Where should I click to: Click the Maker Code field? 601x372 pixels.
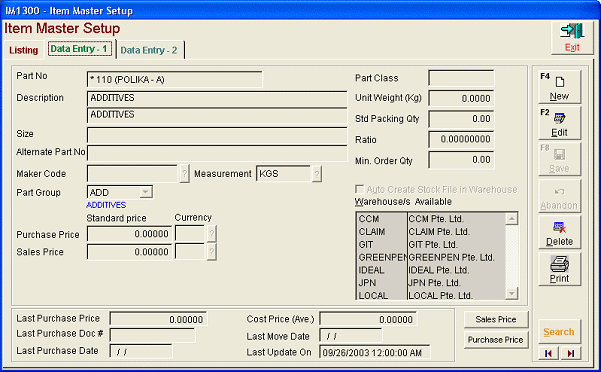(x=133, y=174)
